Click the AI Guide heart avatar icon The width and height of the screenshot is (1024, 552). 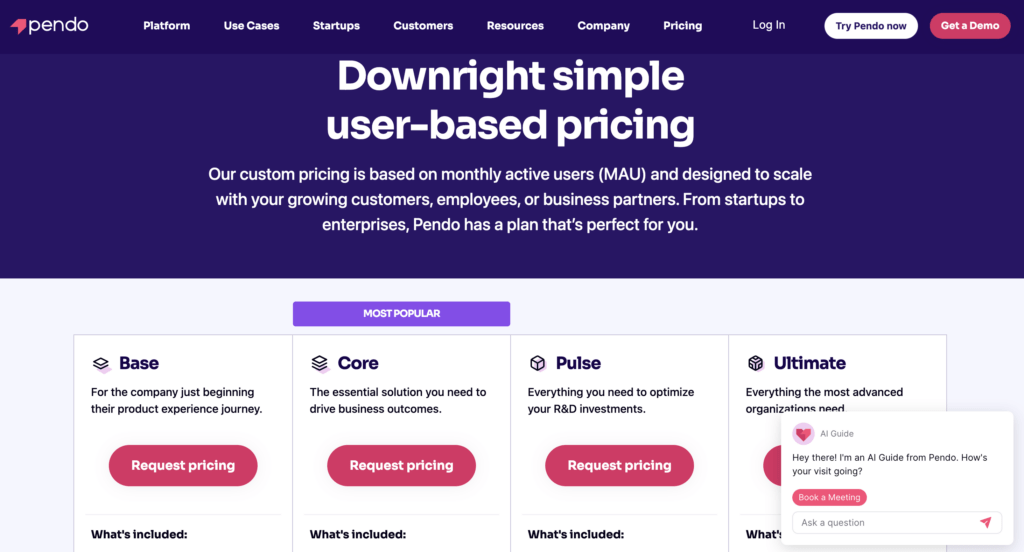[803, 434]
